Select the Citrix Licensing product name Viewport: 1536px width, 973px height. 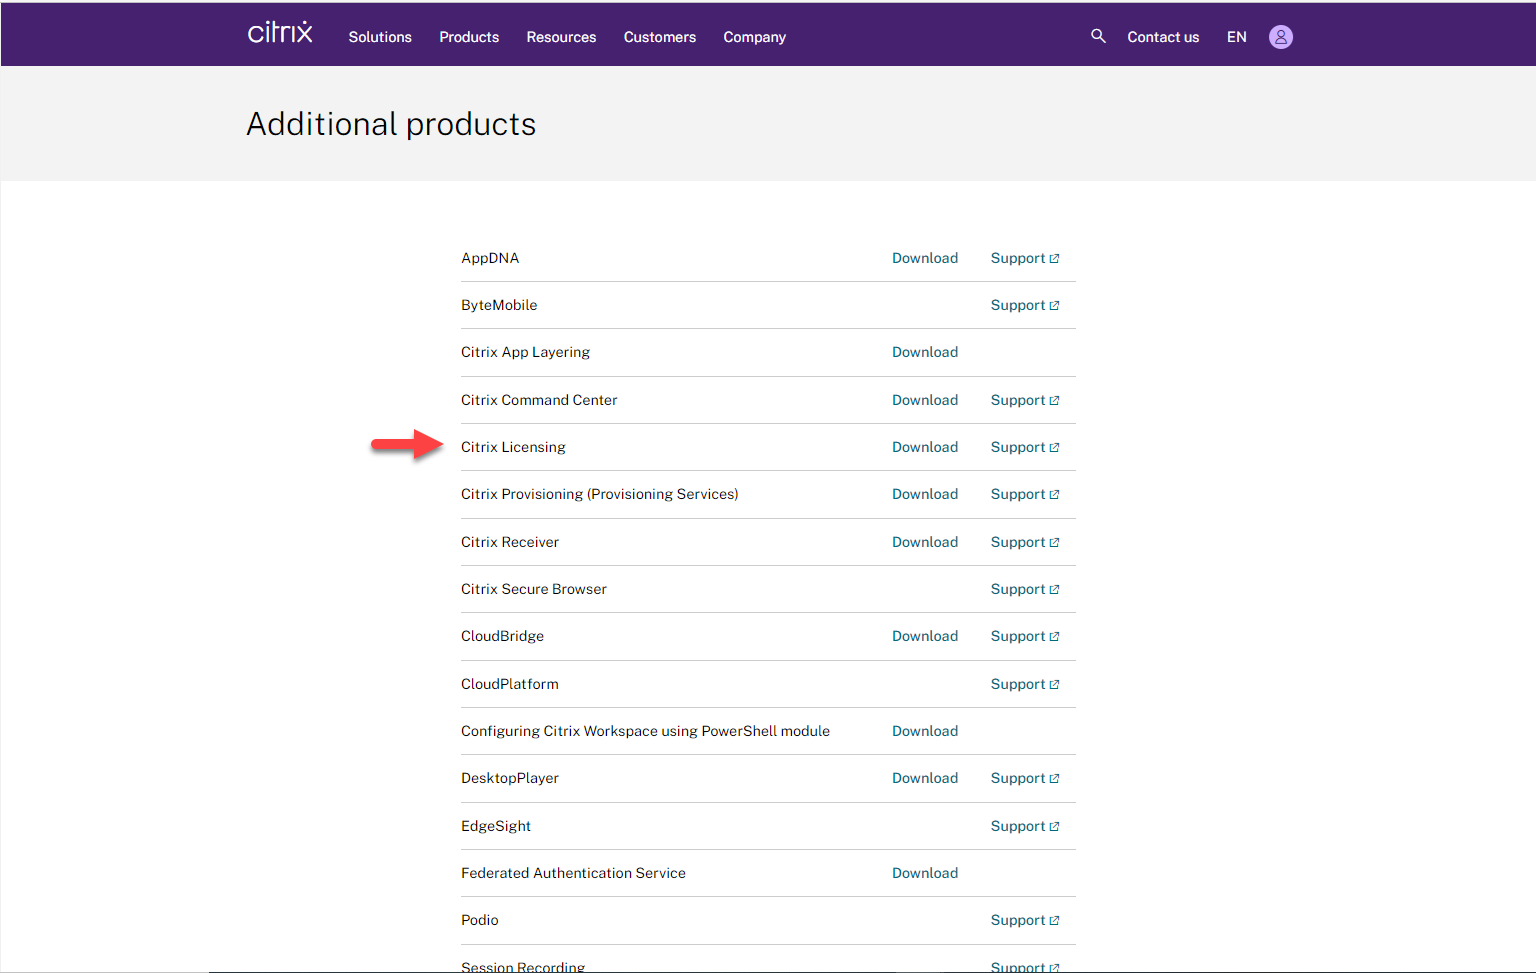[x=513, y=447]
